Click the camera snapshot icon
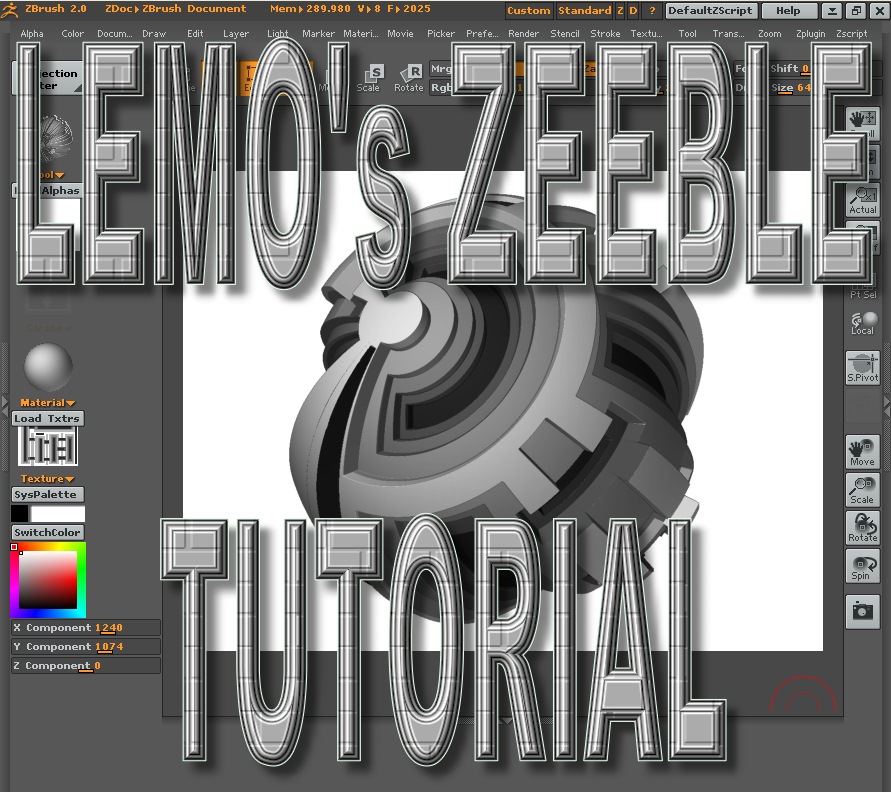 tap(863, 611)
